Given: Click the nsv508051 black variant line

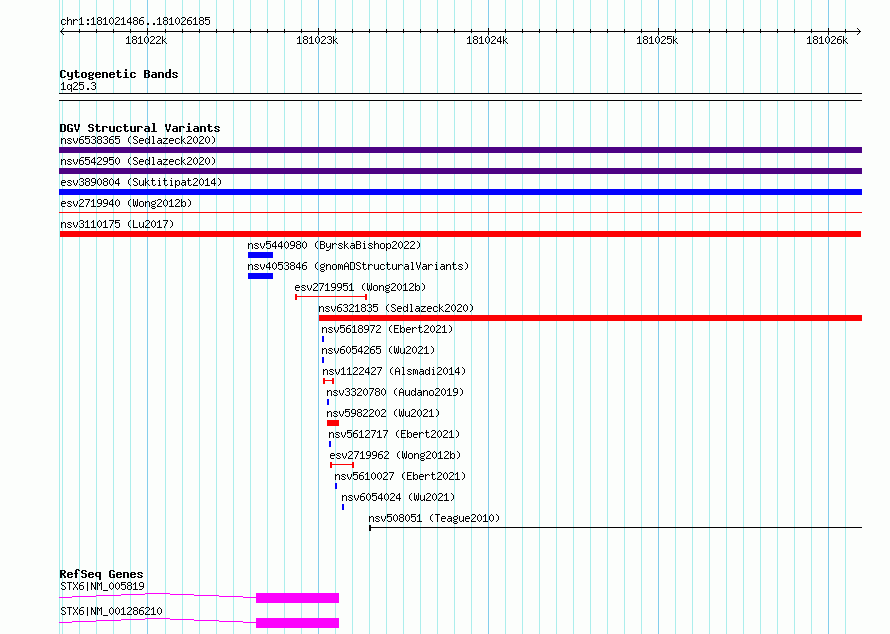Looking at the screenshot, I should coord(615,528).
